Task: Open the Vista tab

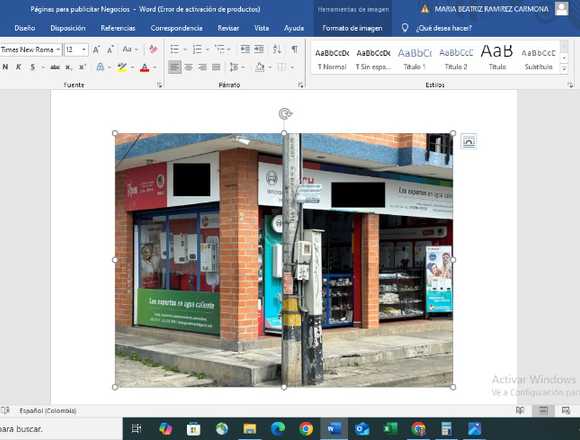Action: [262, 28]
